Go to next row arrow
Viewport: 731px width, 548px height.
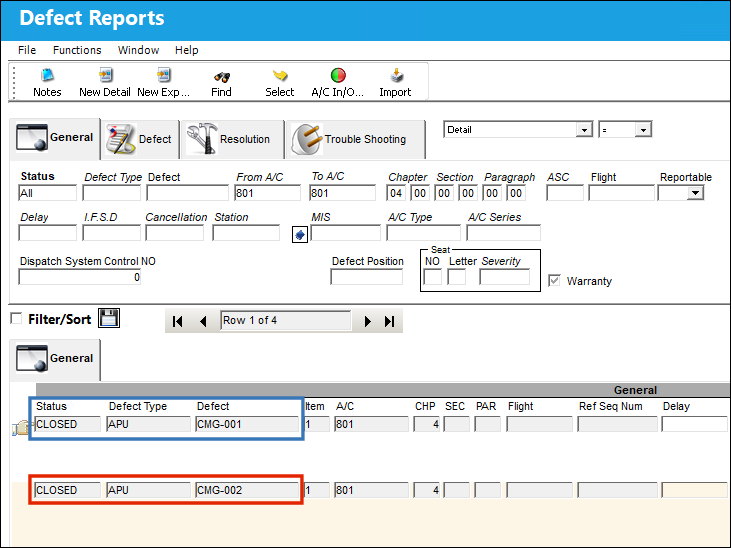(367, 321)
